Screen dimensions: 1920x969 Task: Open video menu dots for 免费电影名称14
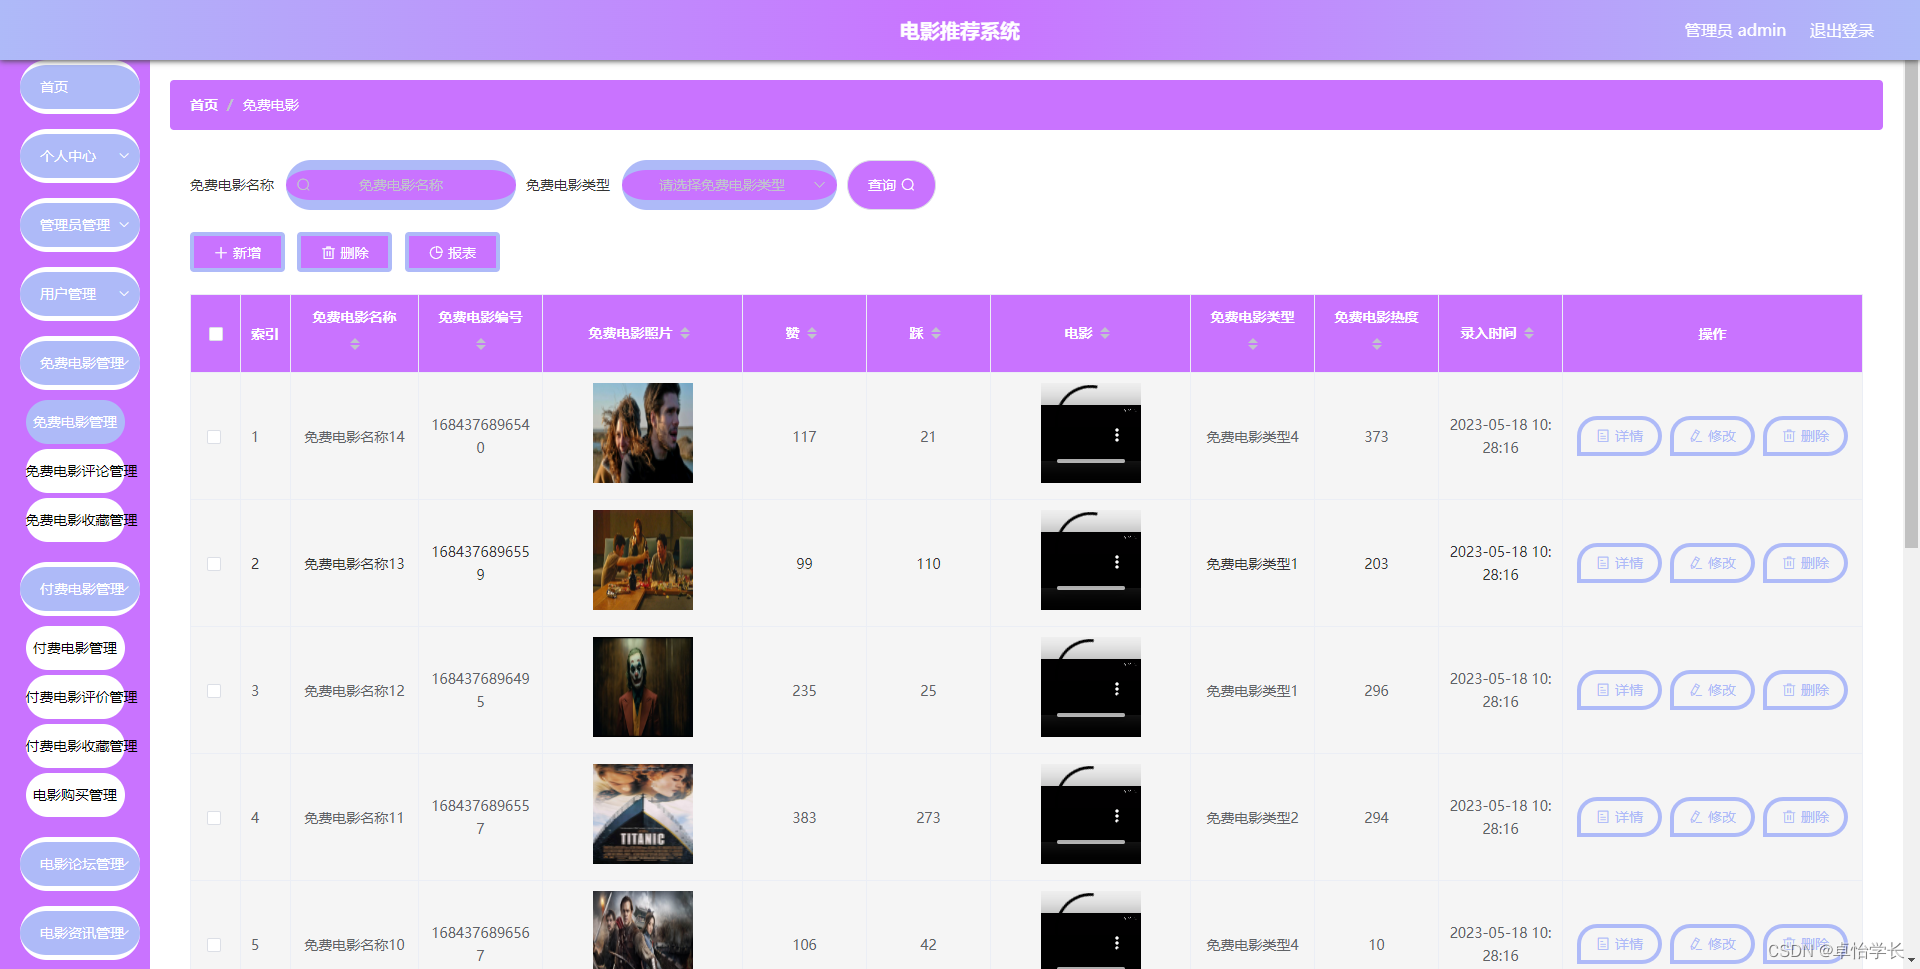[x=1117, y=435]
